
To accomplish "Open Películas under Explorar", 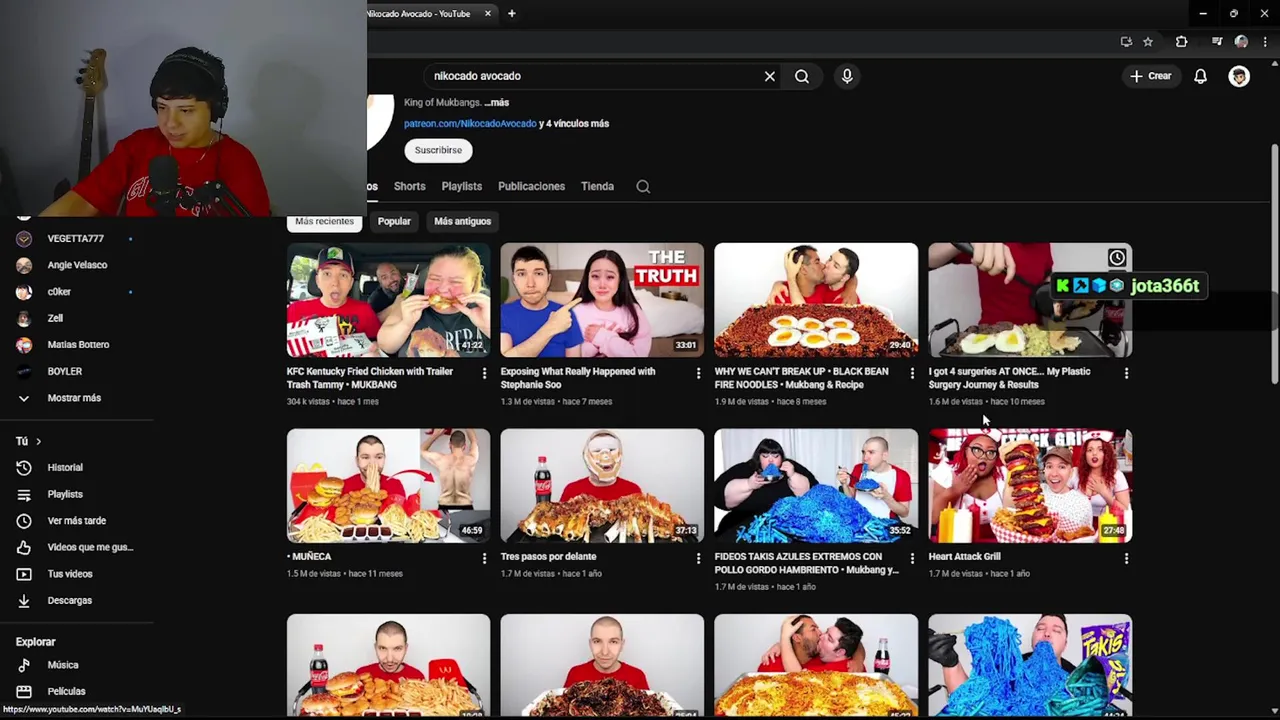I will pyautogui.click(x=66, y=691).
